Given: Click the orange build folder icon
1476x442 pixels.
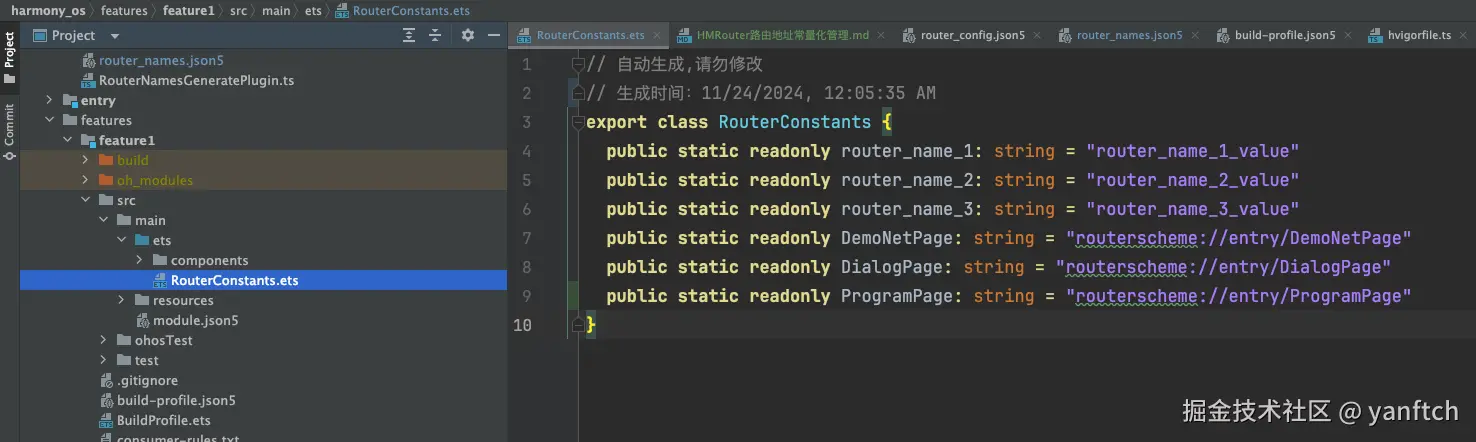Looking at the screenshot, I should point(106,160).
